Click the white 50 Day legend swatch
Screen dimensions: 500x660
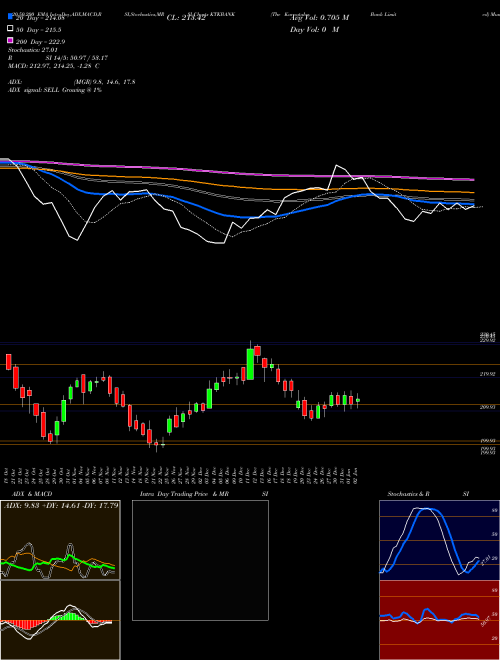click(x=10, y=29)
